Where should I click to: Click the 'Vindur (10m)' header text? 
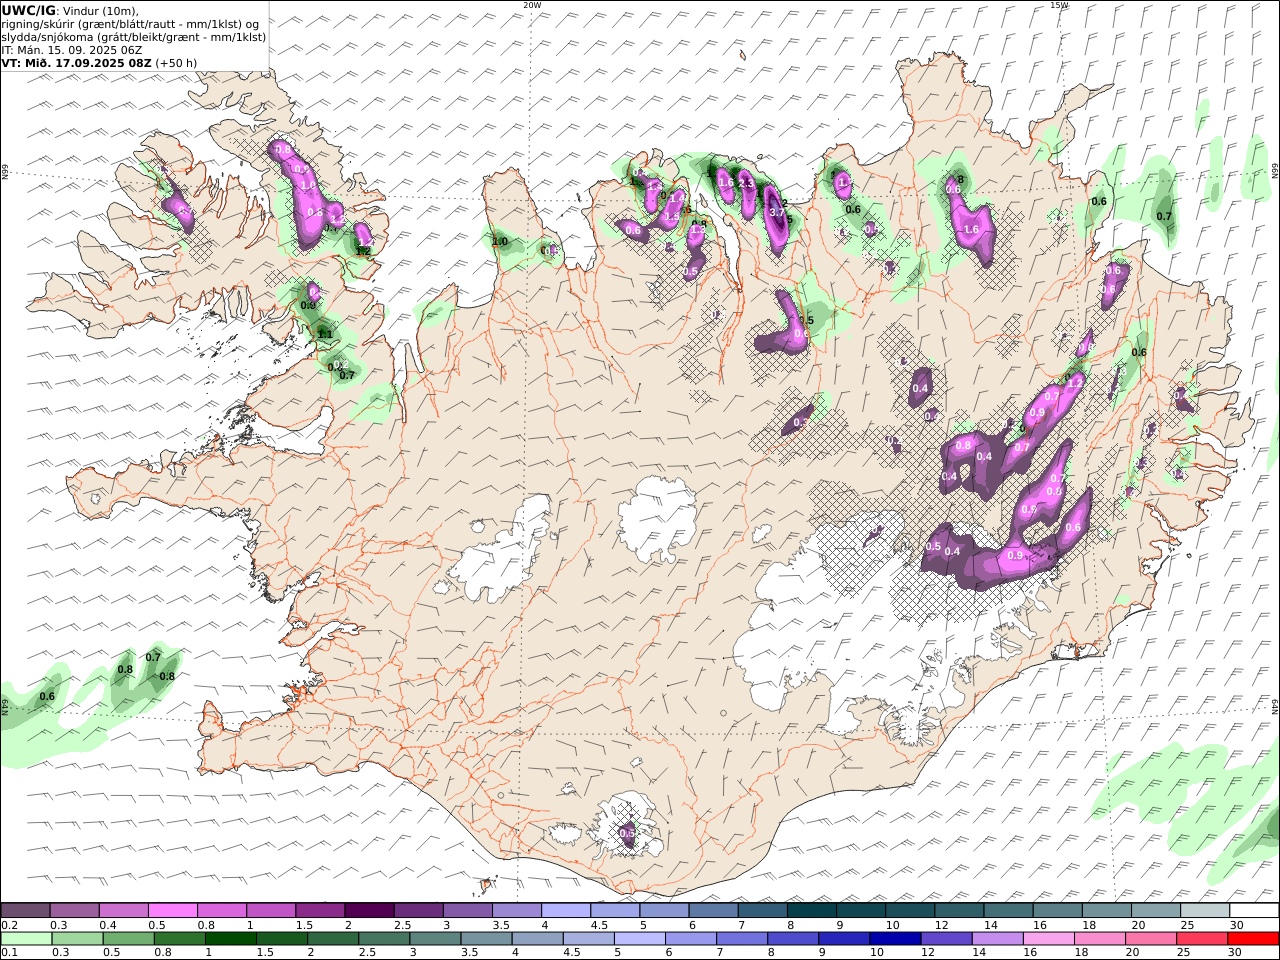coord(101,10)
